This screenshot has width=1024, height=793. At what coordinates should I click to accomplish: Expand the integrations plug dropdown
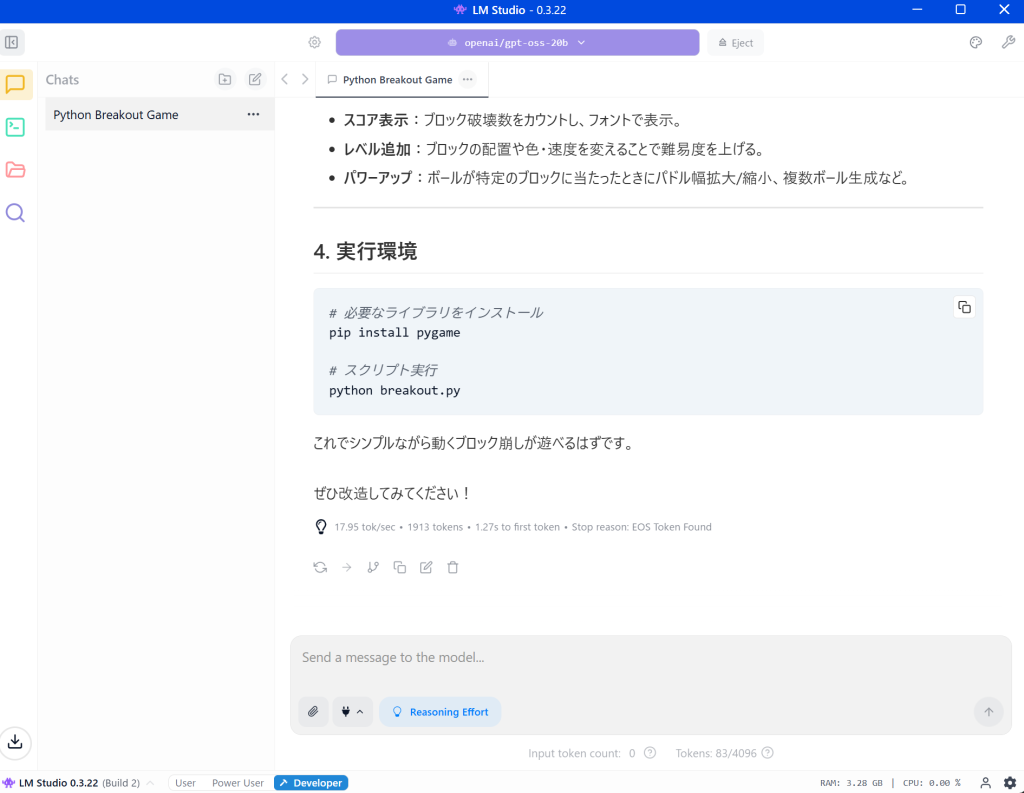pyautogui.click(x=351, y=712)
